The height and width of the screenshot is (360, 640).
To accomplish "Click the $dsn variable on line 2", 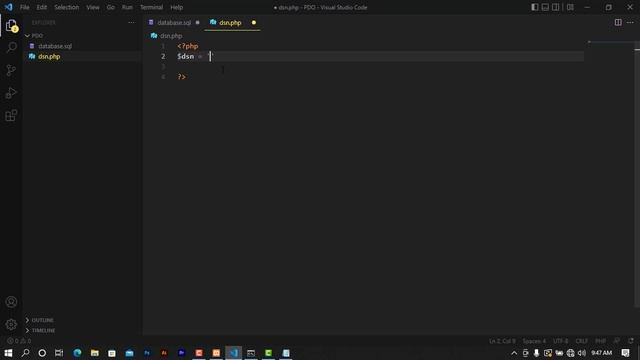I will tap(186, 56).
